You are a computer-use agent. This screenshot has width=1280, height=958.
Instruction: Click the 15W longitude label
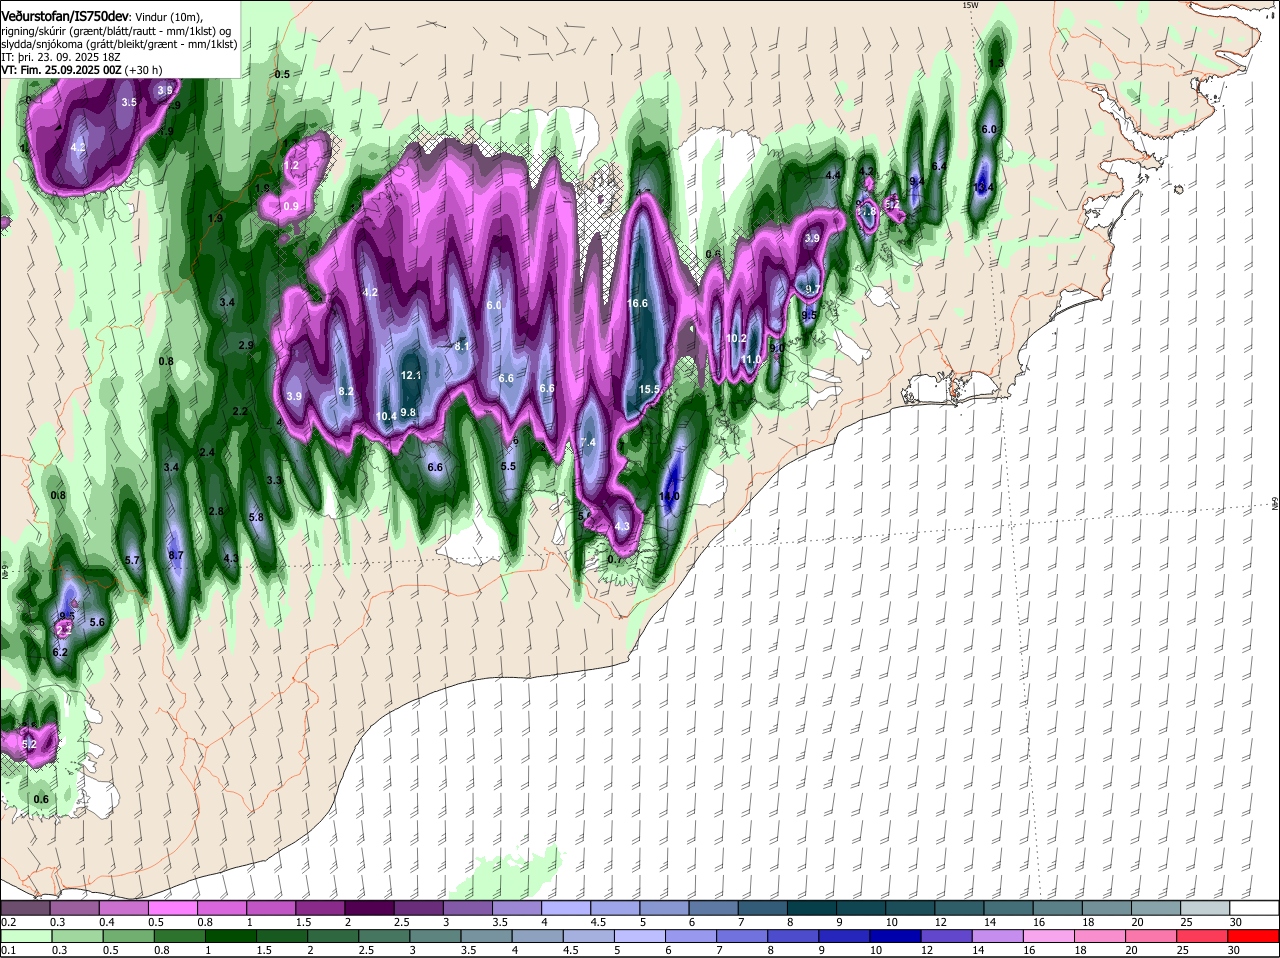pos(969,6)
